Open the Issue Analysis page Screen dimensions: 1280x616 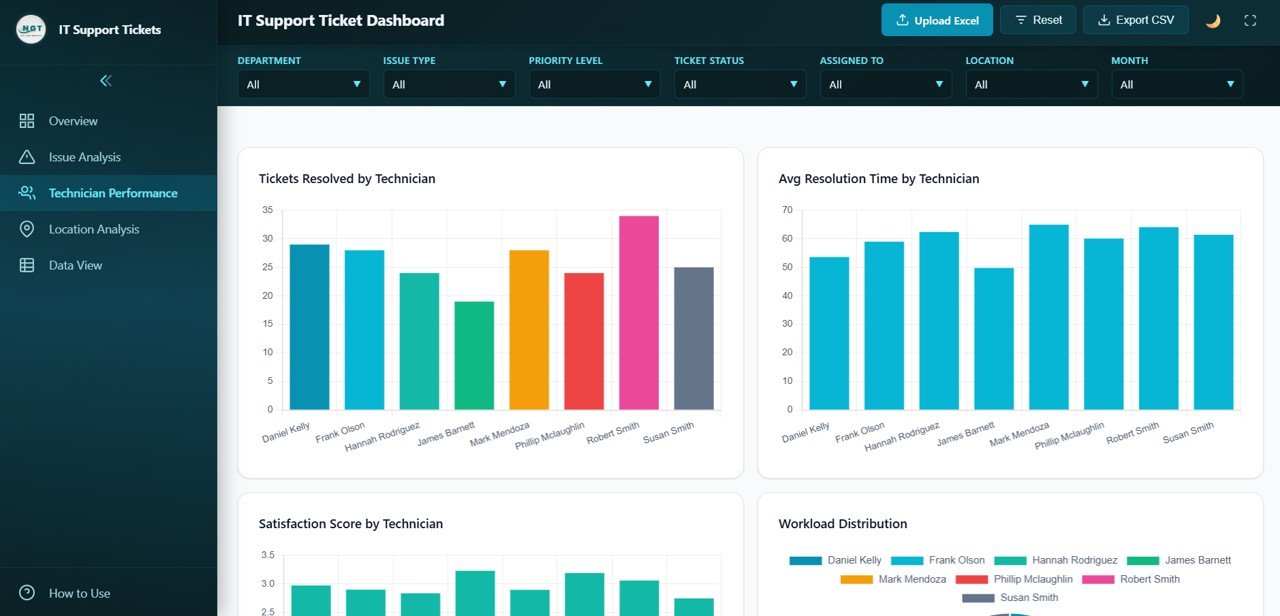point(85,157)
